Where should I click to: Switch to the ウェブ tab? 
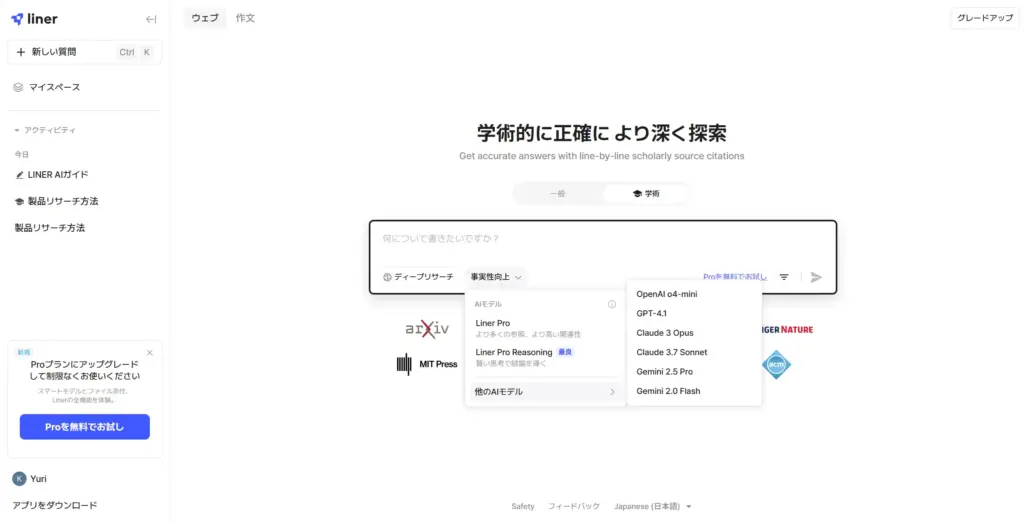205,18
